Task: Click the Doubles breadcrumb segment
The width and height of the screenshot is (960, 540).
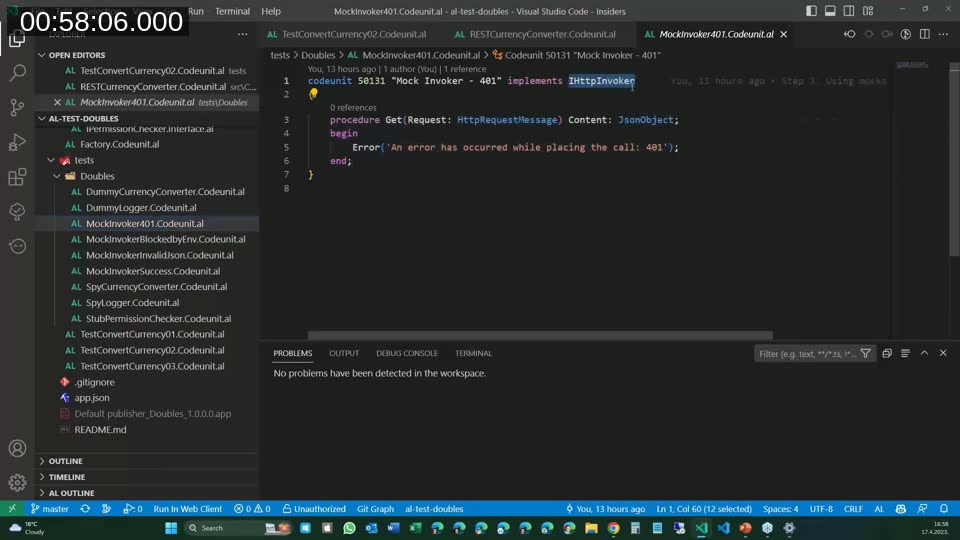Action: point(318,55)
